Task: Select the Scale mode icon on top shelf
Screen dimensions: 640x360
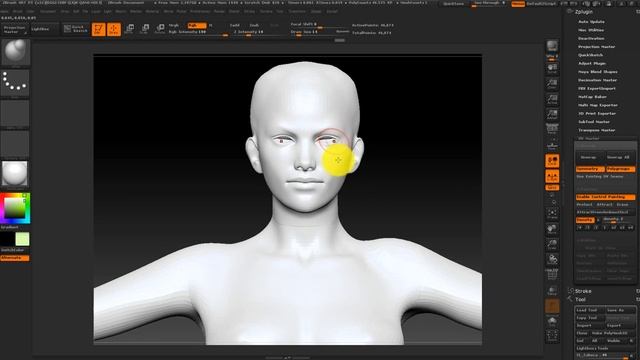Action: point(145,29)
